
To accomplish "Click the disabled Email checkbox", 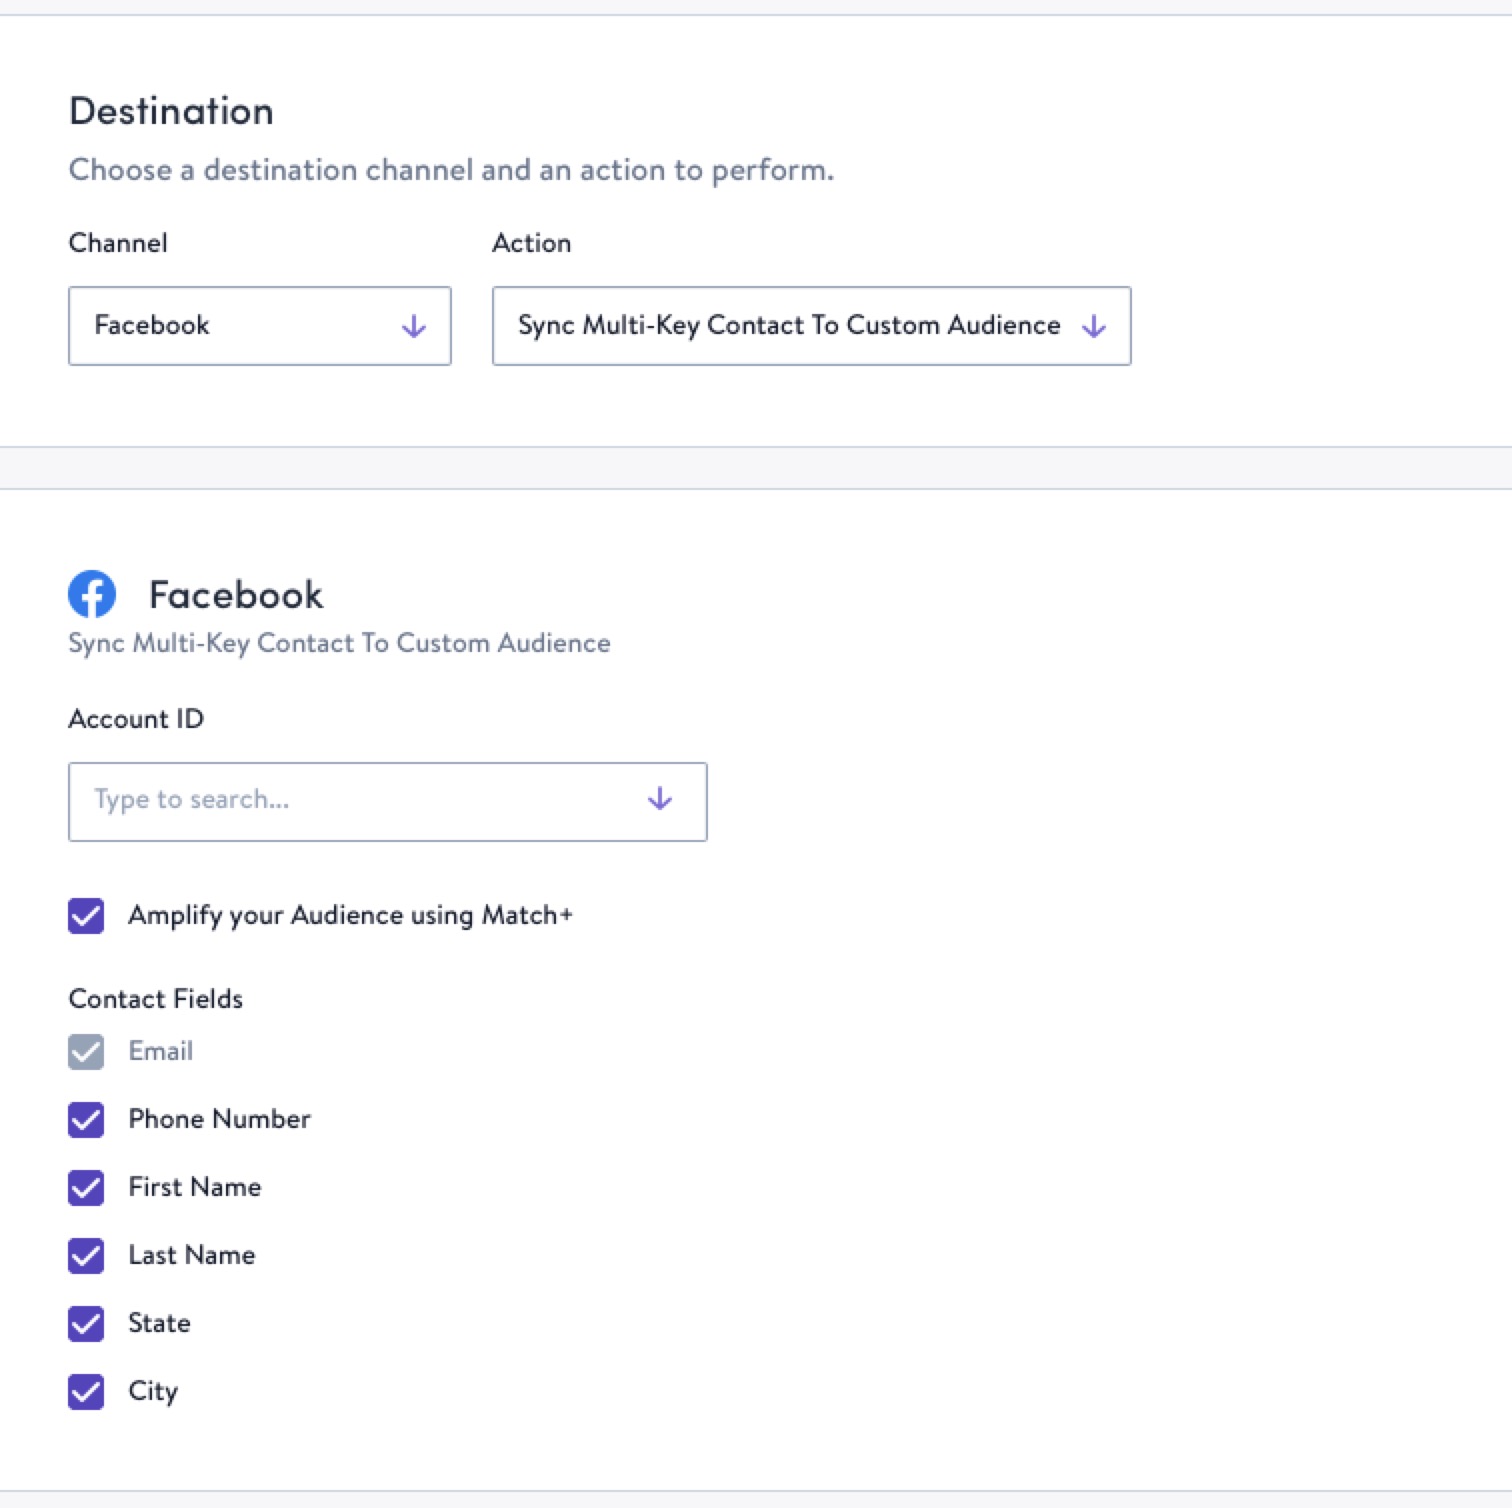I will point(86,1052).
